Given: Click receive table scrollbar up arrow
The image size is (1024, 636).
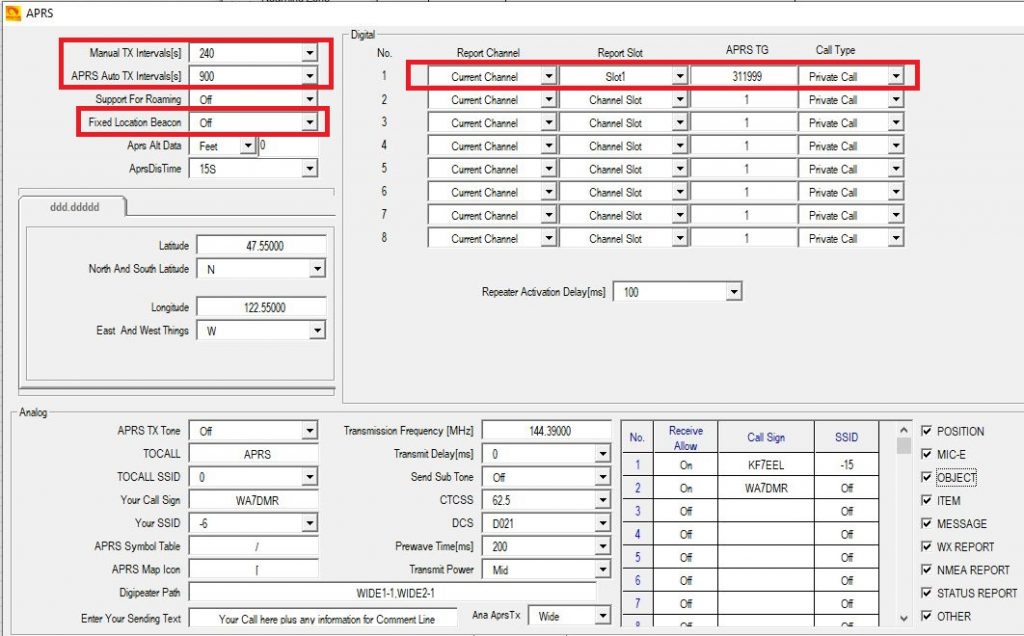Looking at the screenshot, I should 904,430.
